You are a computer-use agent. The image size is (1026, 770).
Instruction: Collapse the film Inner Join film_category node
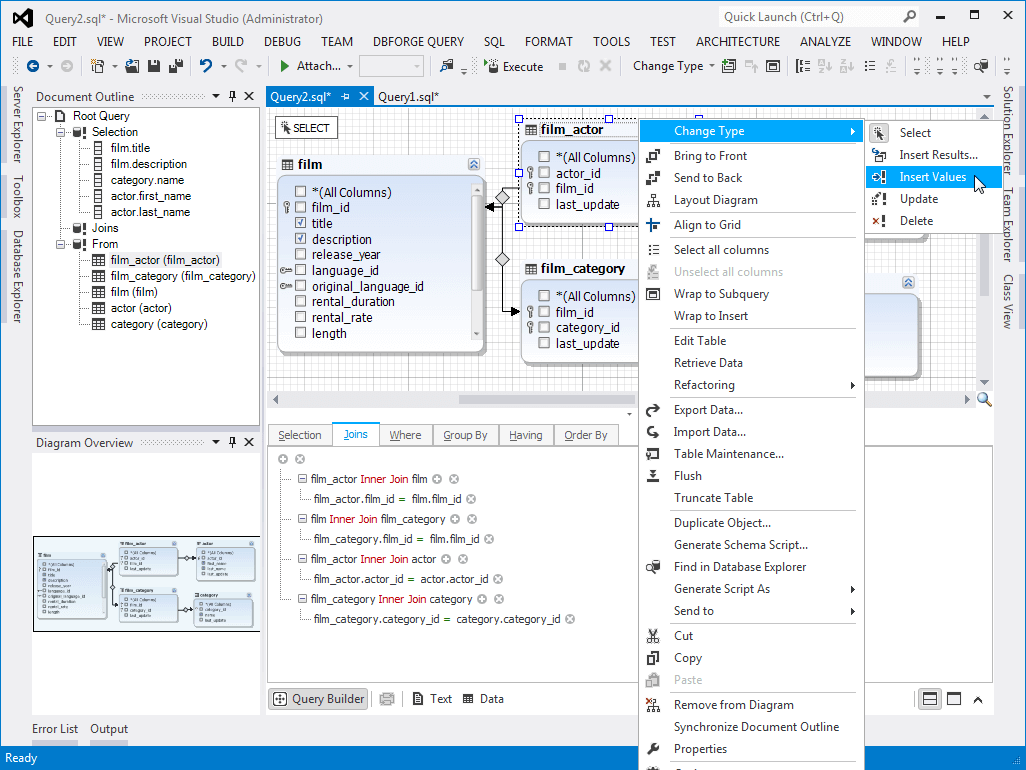pos(302,519)
